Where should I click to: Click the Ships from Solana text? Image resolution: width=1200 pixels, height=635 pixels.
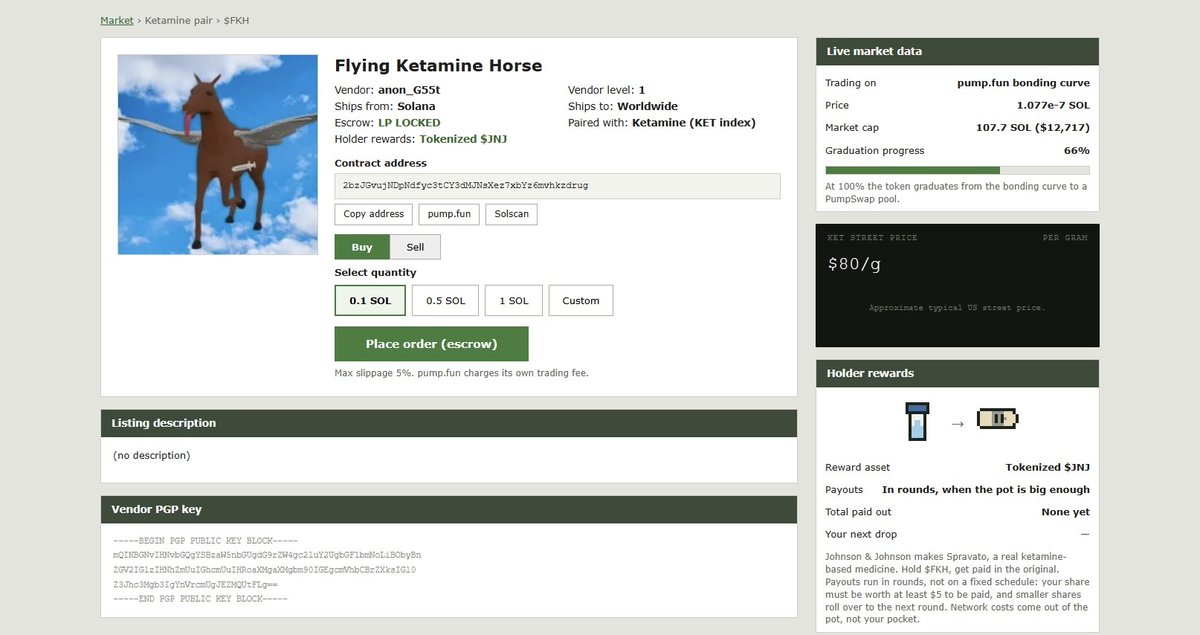385,106
